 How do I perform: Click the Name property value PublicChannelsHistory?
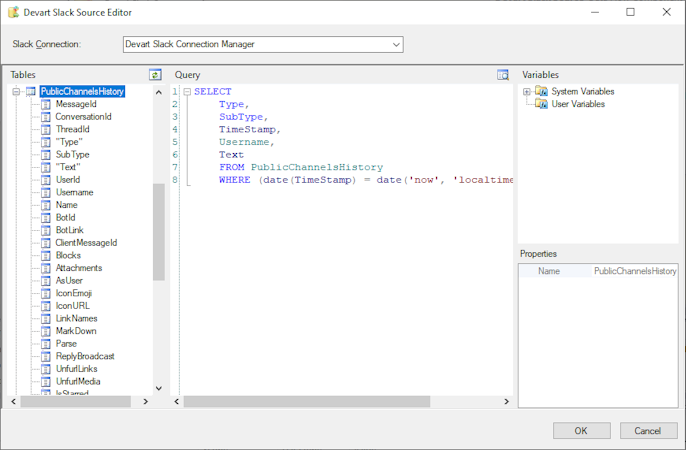click(x=635, y=271)
